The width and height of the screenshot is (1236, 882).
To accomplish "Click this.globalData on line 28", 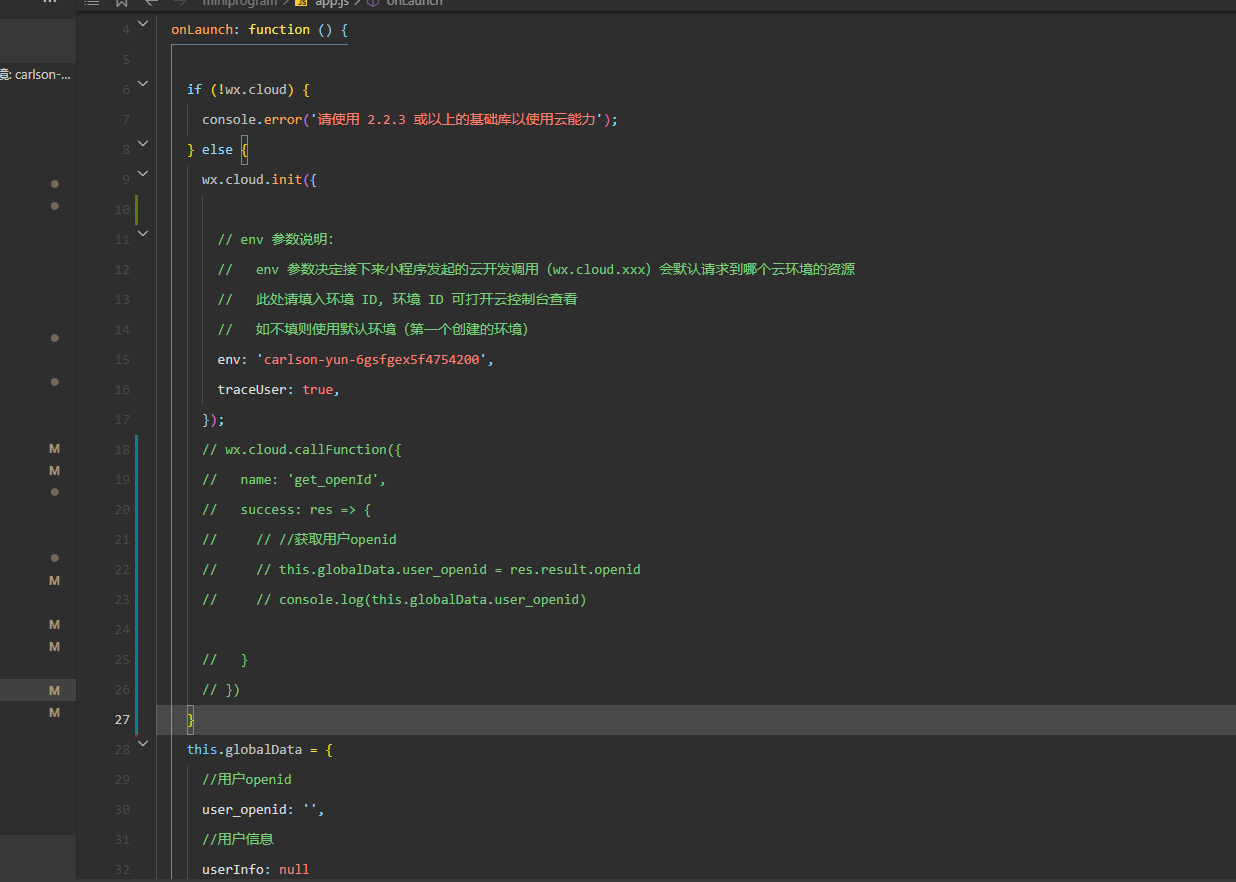I will point(244,750).
